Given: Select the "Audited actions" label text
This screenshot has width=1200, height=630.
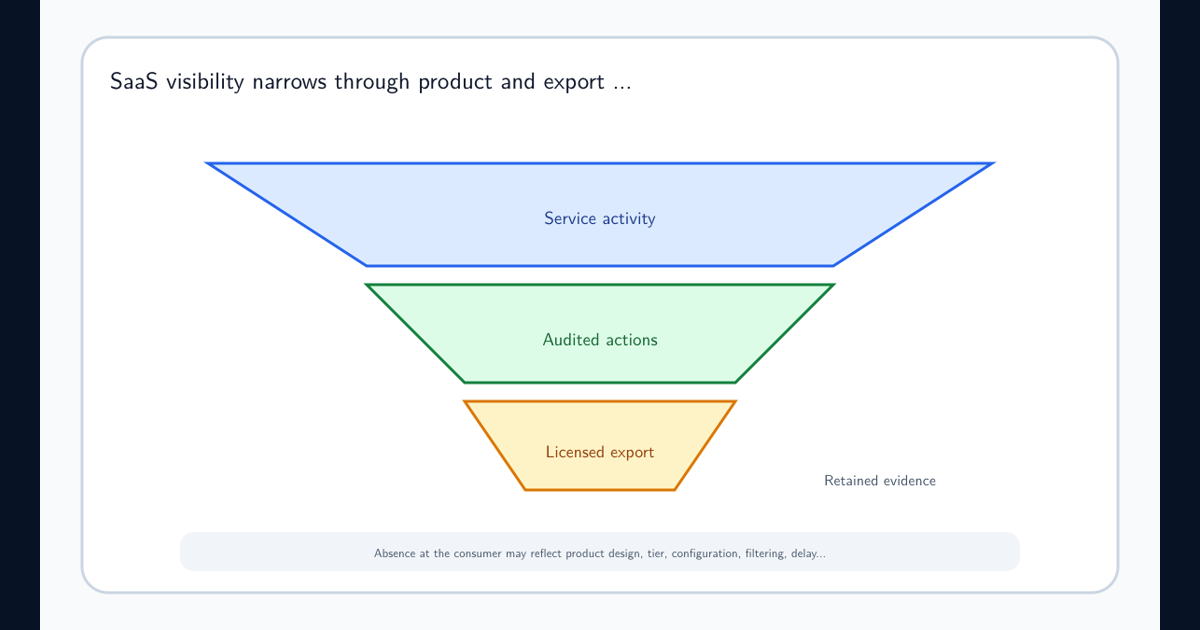Looking at the screenshot, I should coord(600,340).
